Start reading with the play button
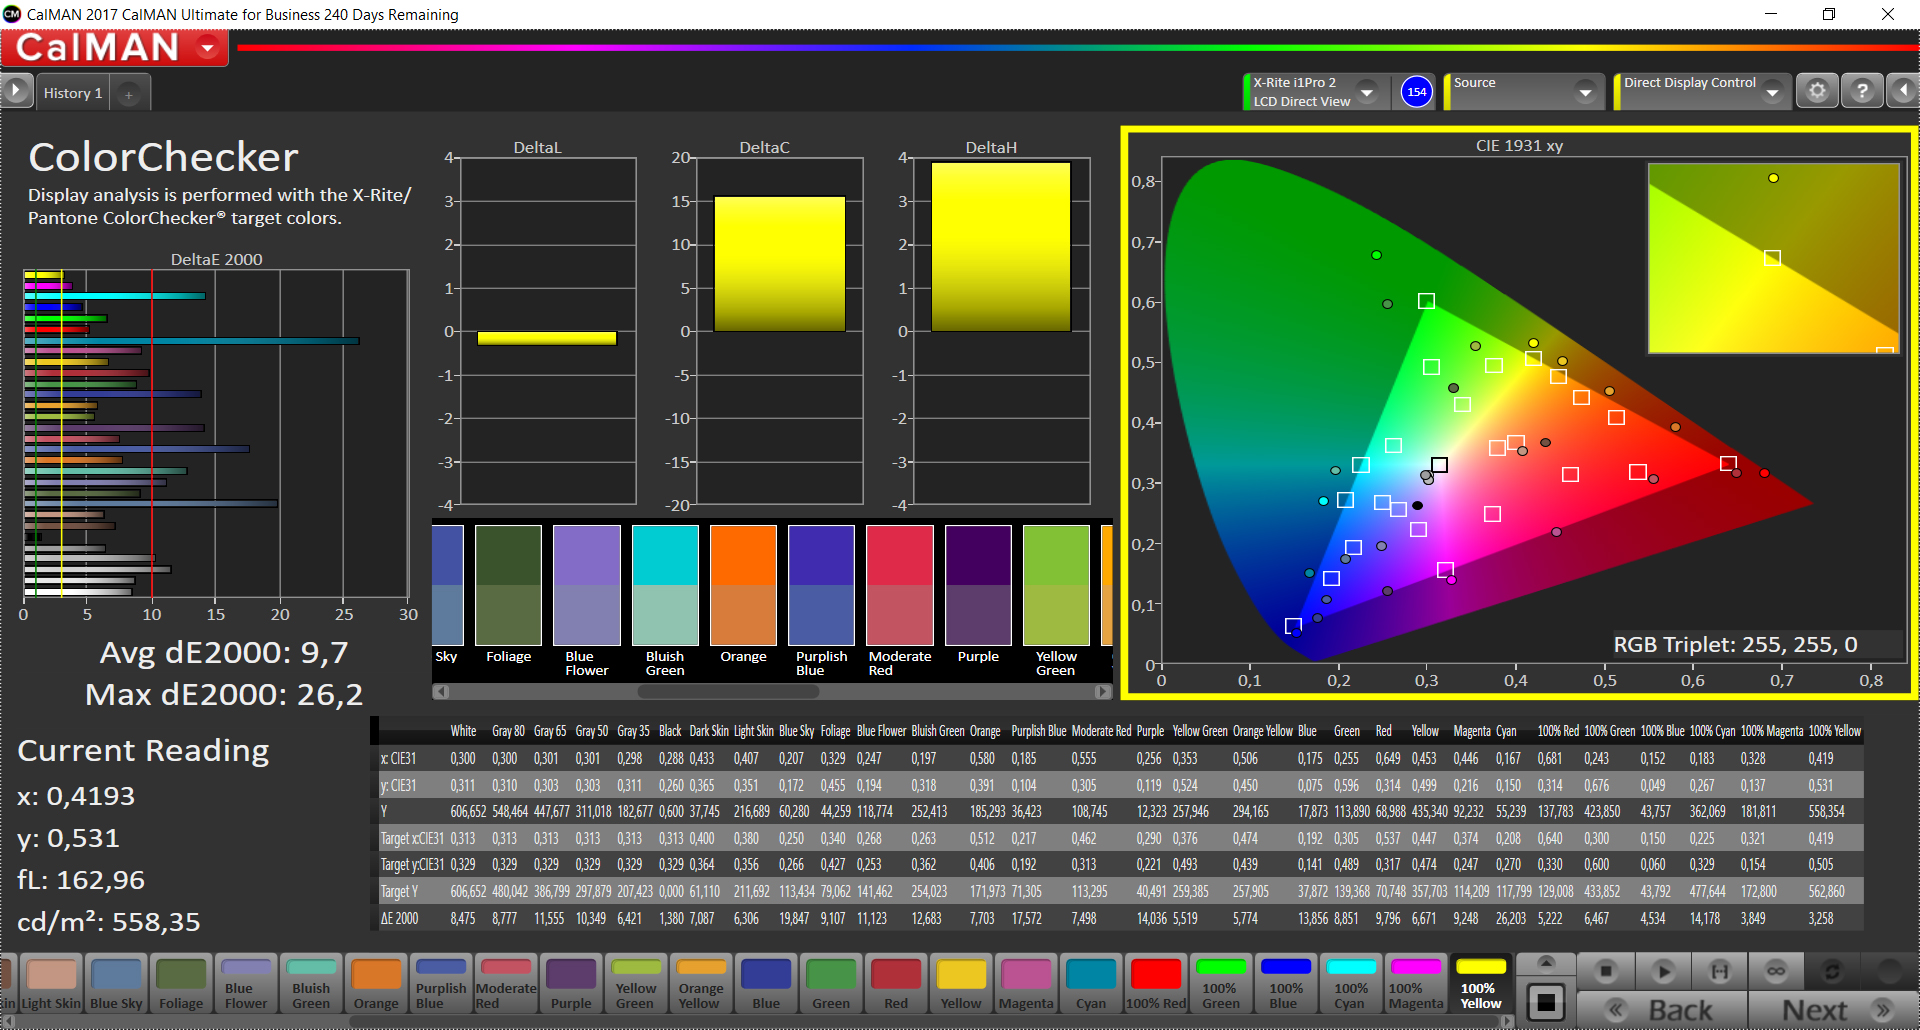1920x1030 pixels. [x=1663, y=971]
